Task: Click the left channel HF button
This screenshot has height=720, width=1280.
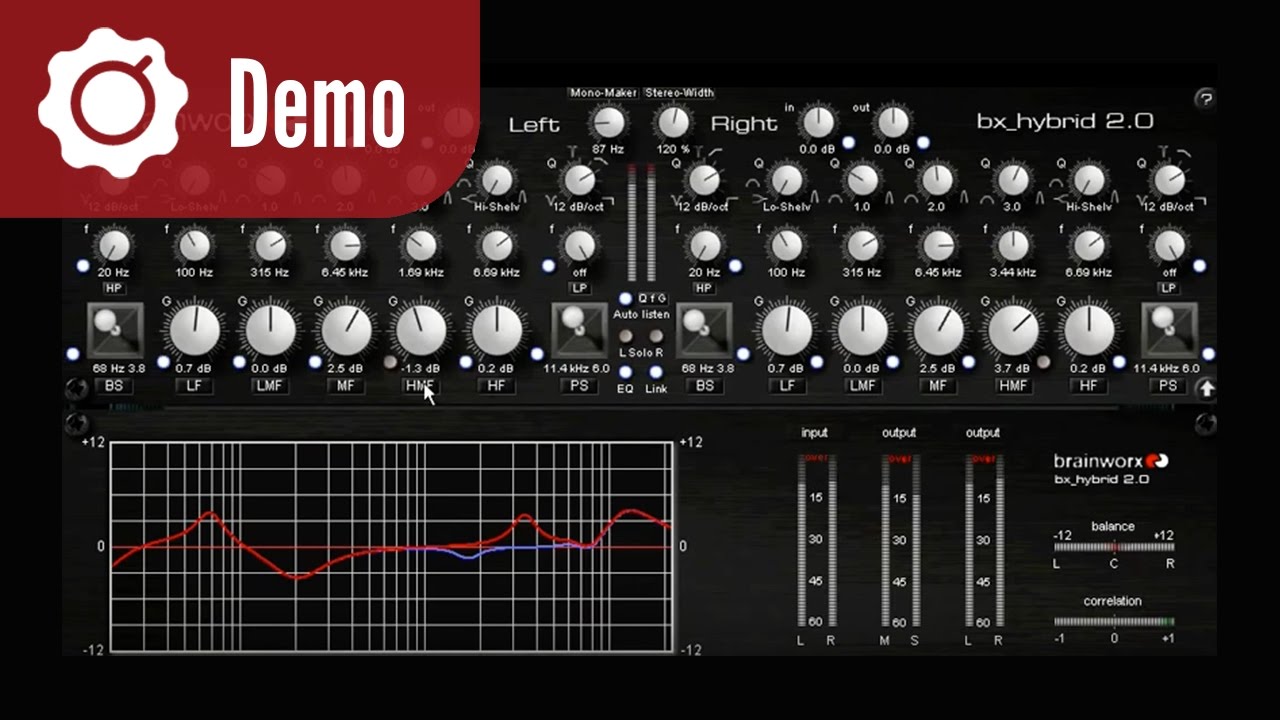Action: tap(497, 386)
